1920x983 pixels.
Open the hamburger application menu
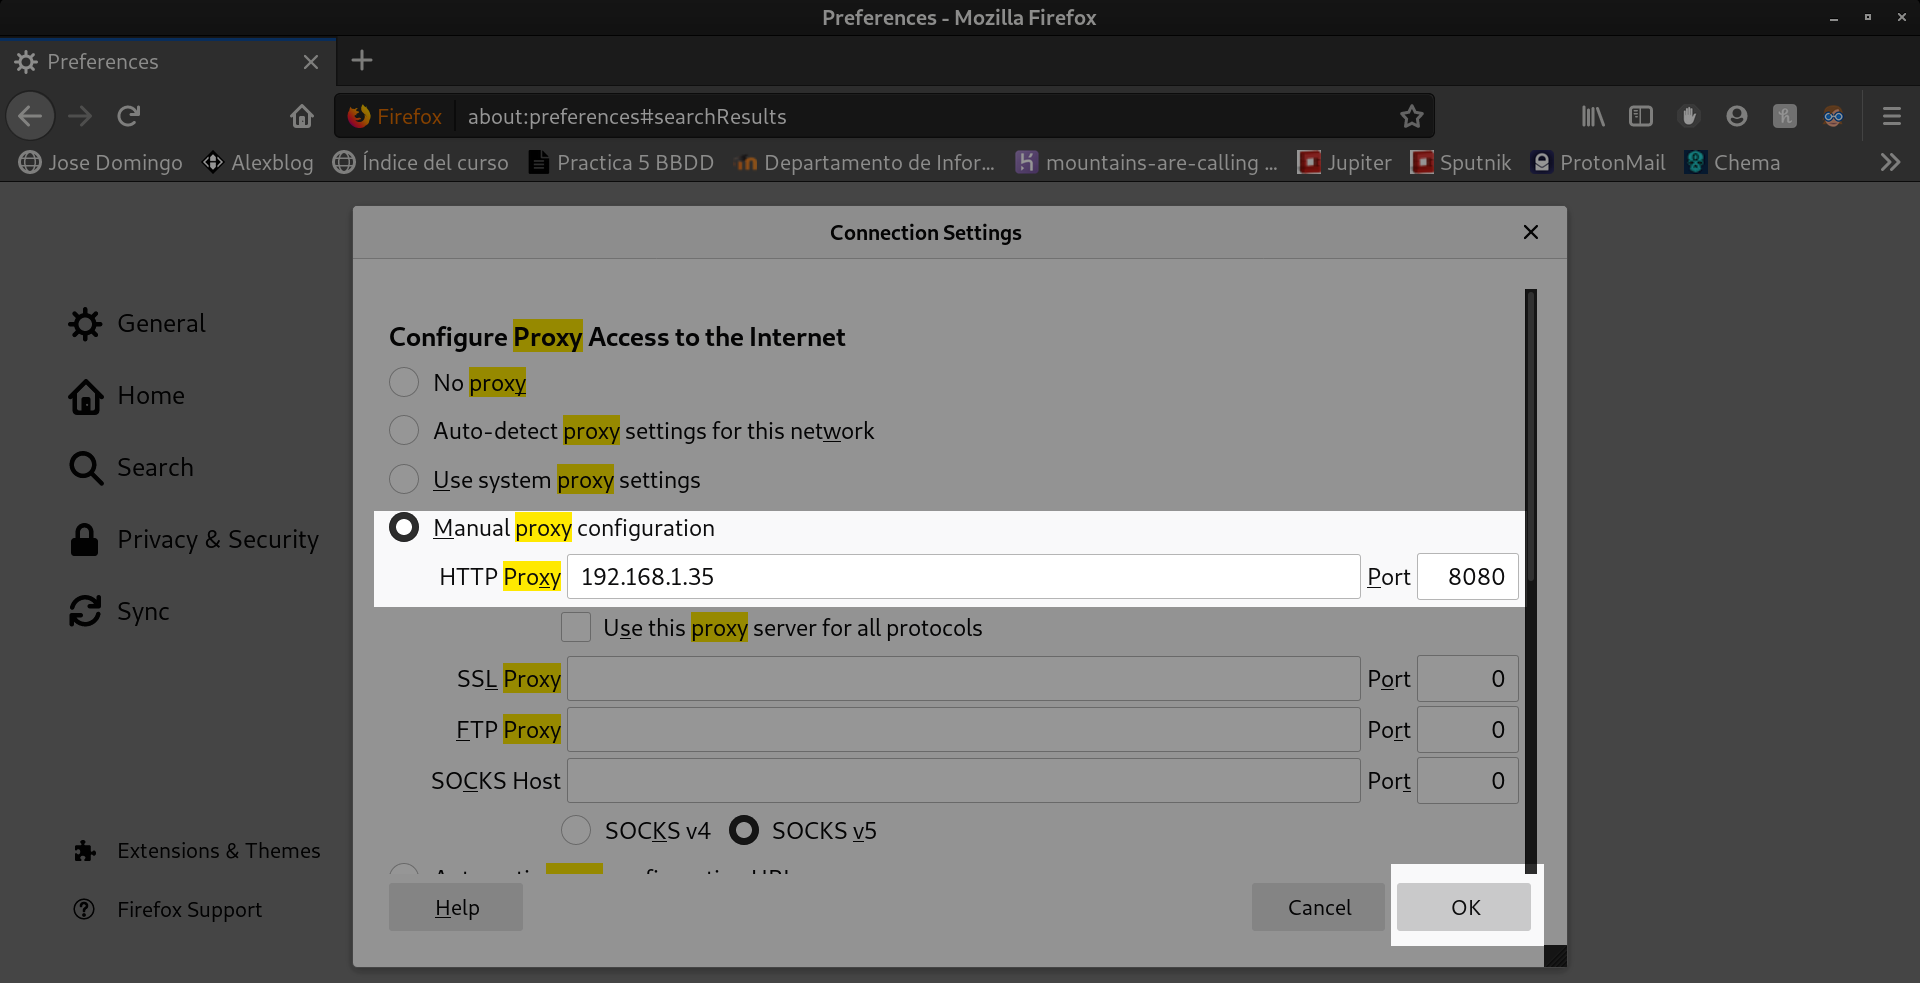pyautogui.click(x=1891, y=117)
